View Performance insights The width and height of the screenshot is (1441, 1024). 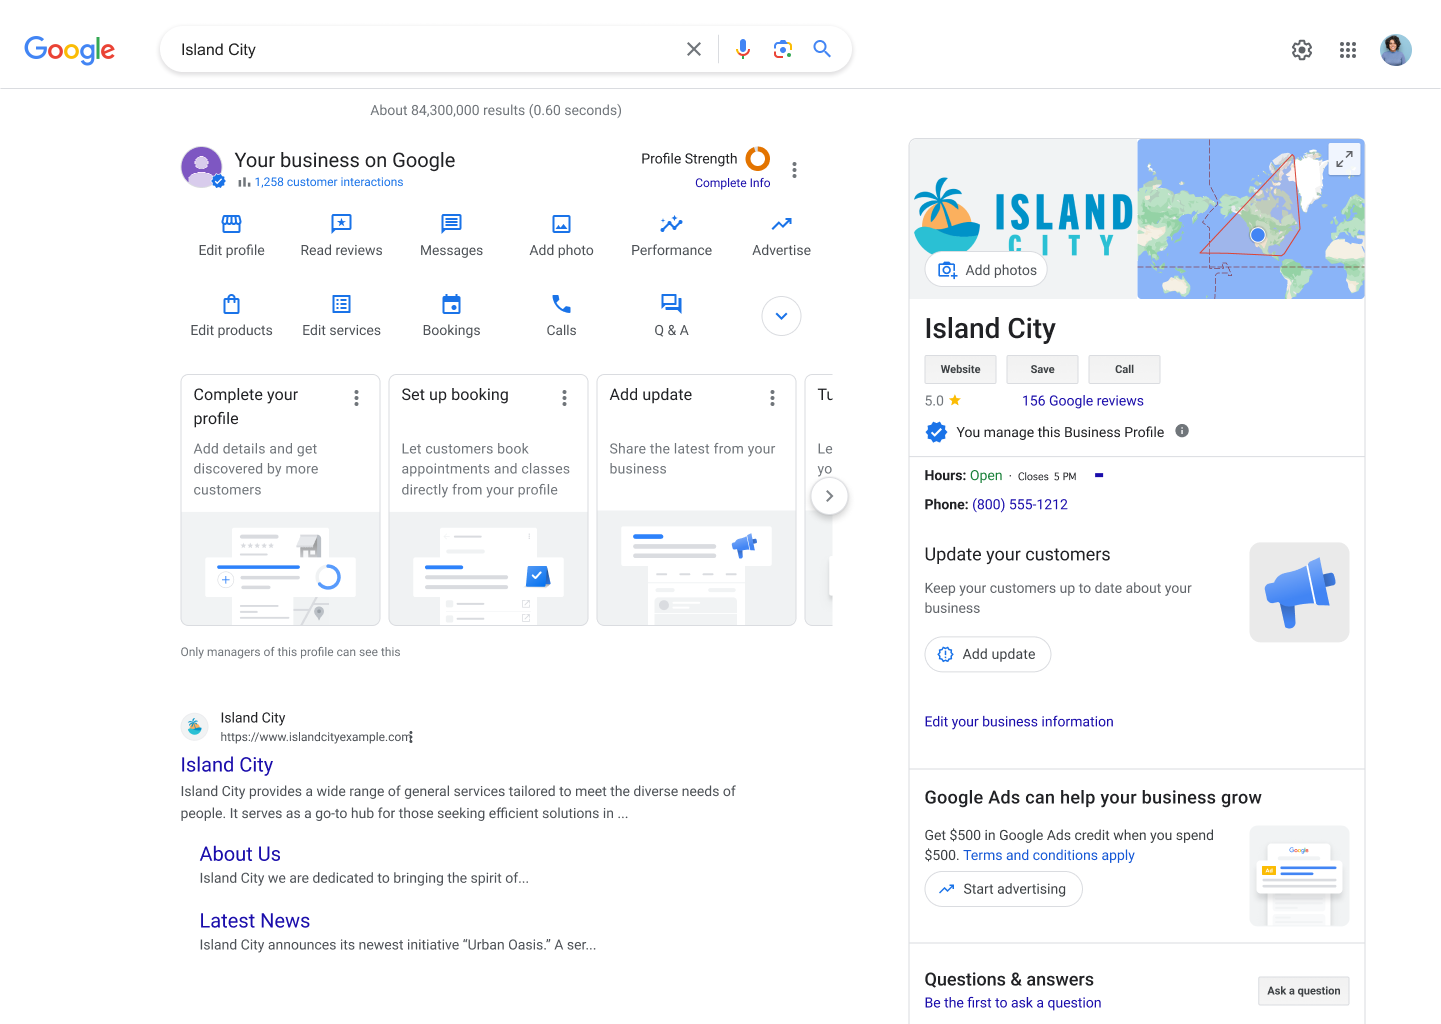point(671,236)
